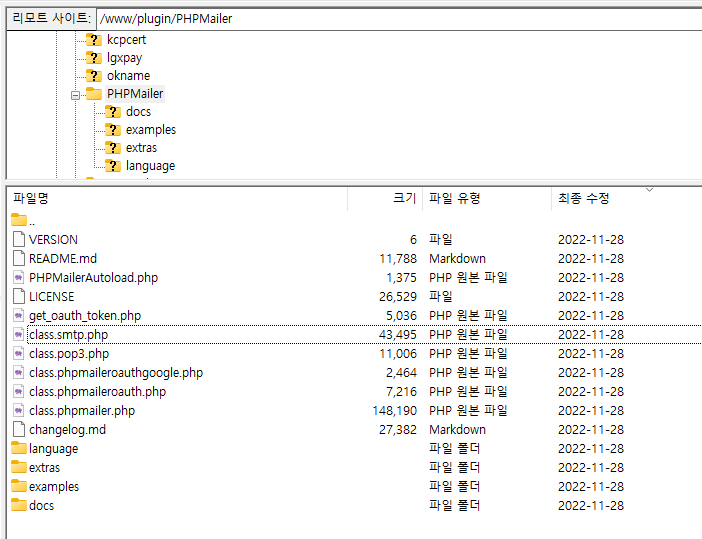The width and height of the screenshot is (702, 539).
Task: Click the LICENSE file icon
Action: click(x=19, y=296)
